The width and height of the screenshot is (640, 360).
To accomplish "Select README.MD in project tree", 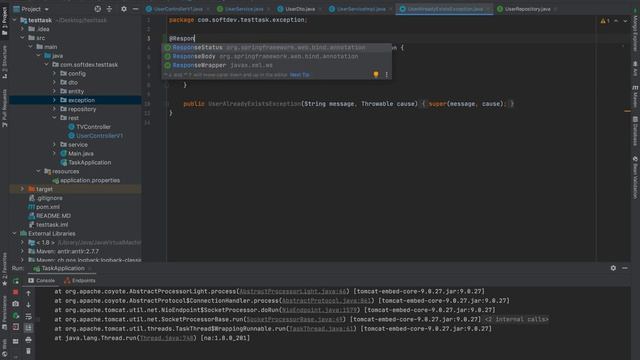I will pyautogui.click(x=53, y=216).
